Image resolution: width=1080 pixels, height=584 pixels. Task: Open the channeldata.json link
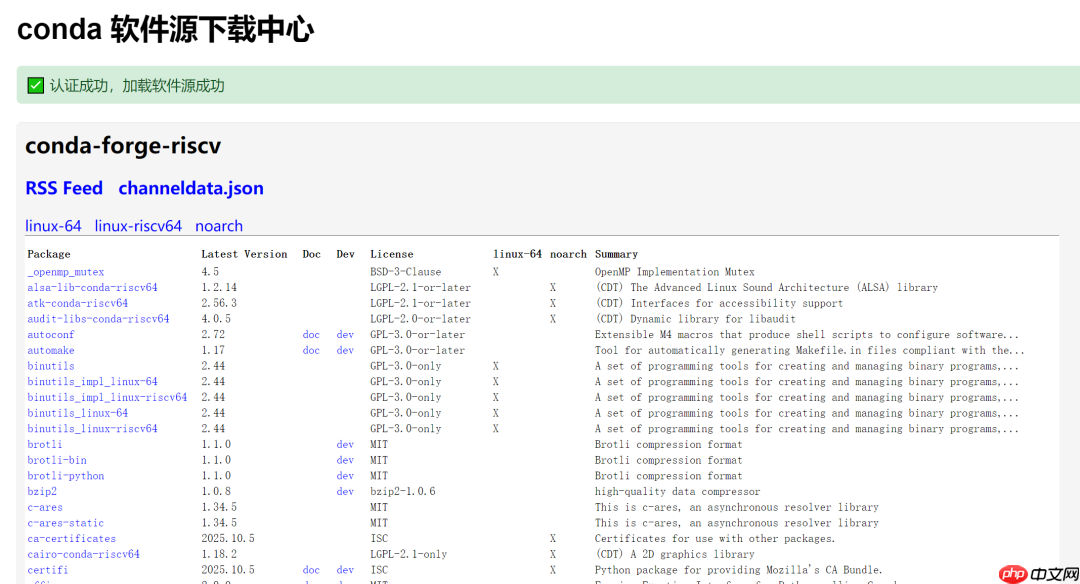pyautogui.click(x=191, y=188)
